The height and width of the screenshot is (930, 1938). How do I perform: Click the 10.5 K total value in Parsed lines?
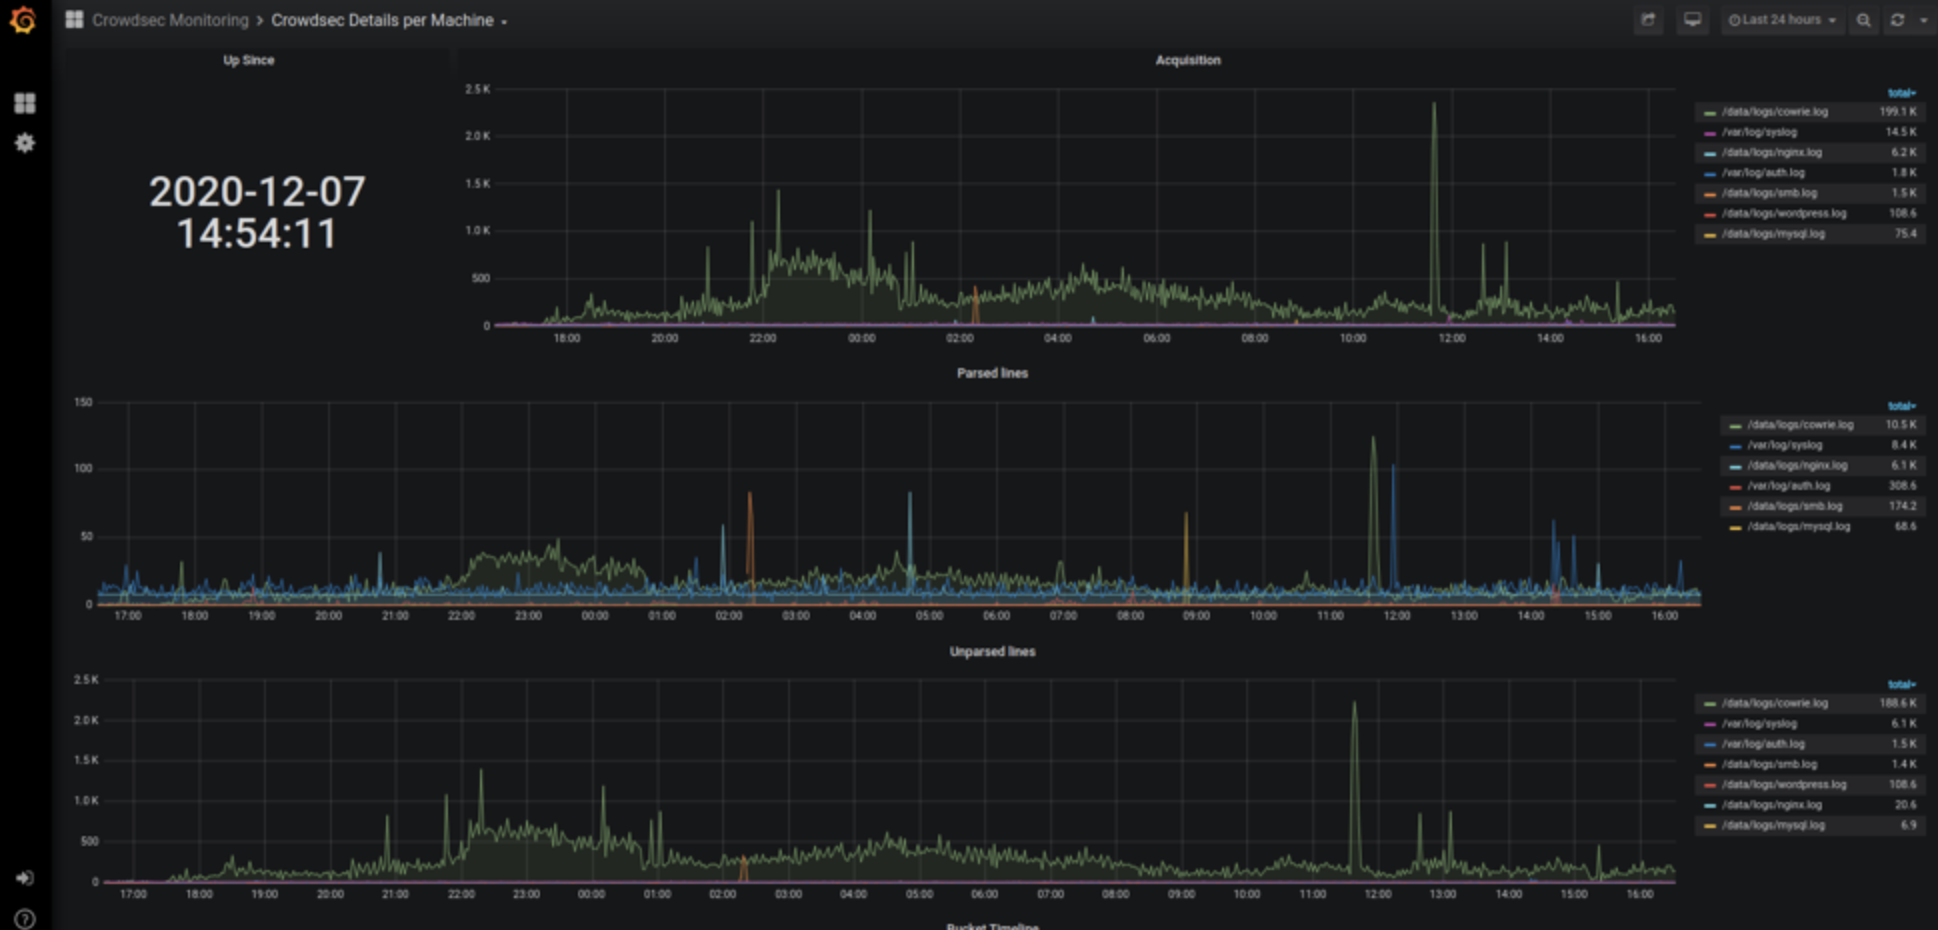pyautogui.click(x=1900, y=425)
